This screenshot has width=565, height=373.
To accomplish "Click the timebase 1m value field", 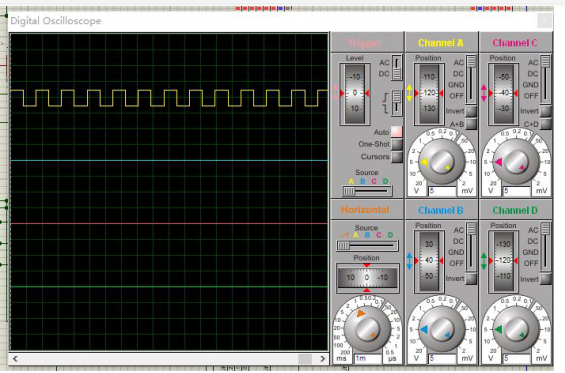I will (368, 358).
